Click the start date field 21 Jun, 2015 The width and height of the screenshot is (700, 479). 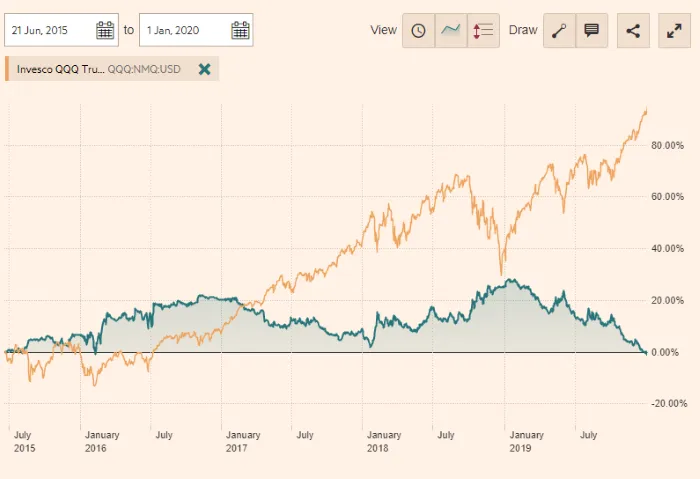coord(50,30)
